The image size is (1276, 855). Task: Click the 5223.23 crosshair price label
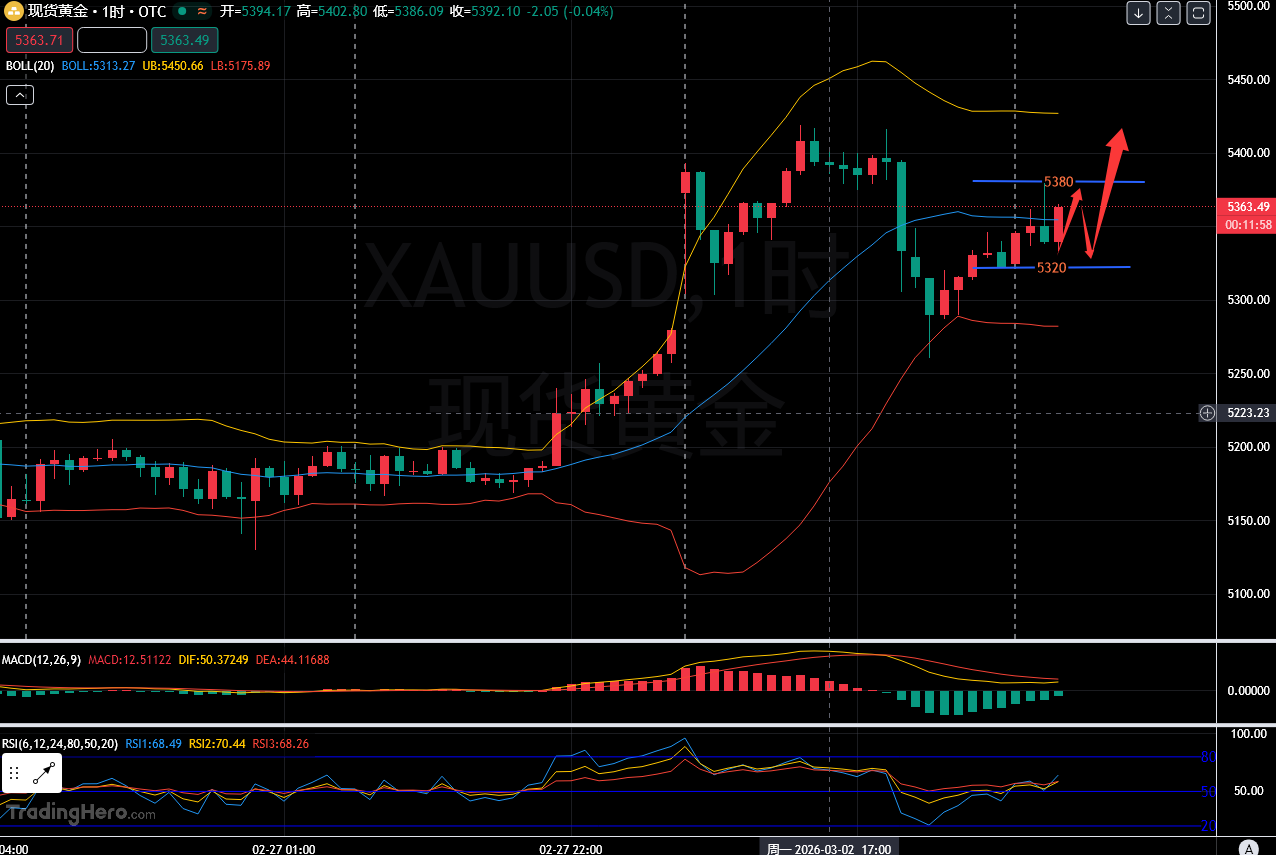[1248, 413]
